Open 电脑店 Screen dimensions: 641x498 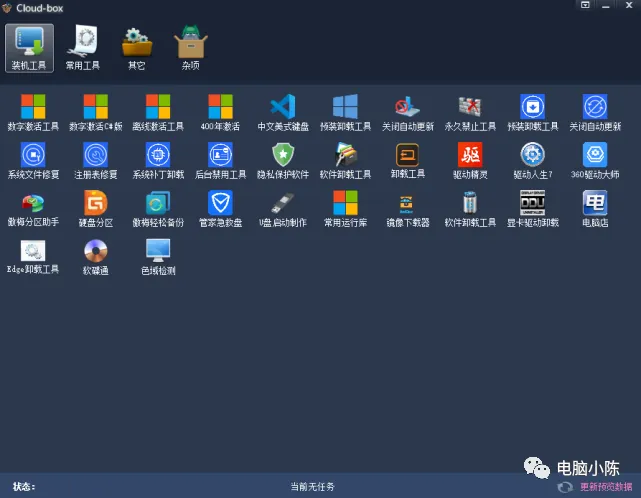[x=595, y=209]
